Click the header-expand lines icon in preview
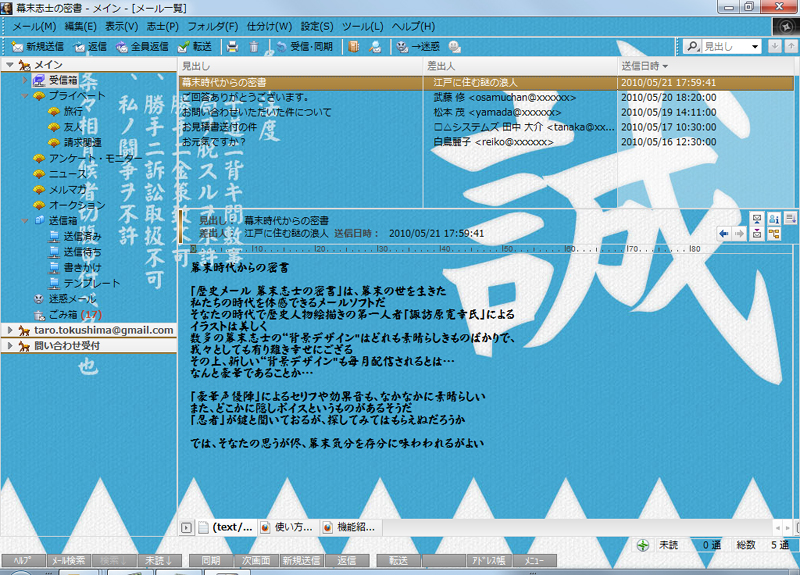 pyautogui.click(x=790, y=219)
